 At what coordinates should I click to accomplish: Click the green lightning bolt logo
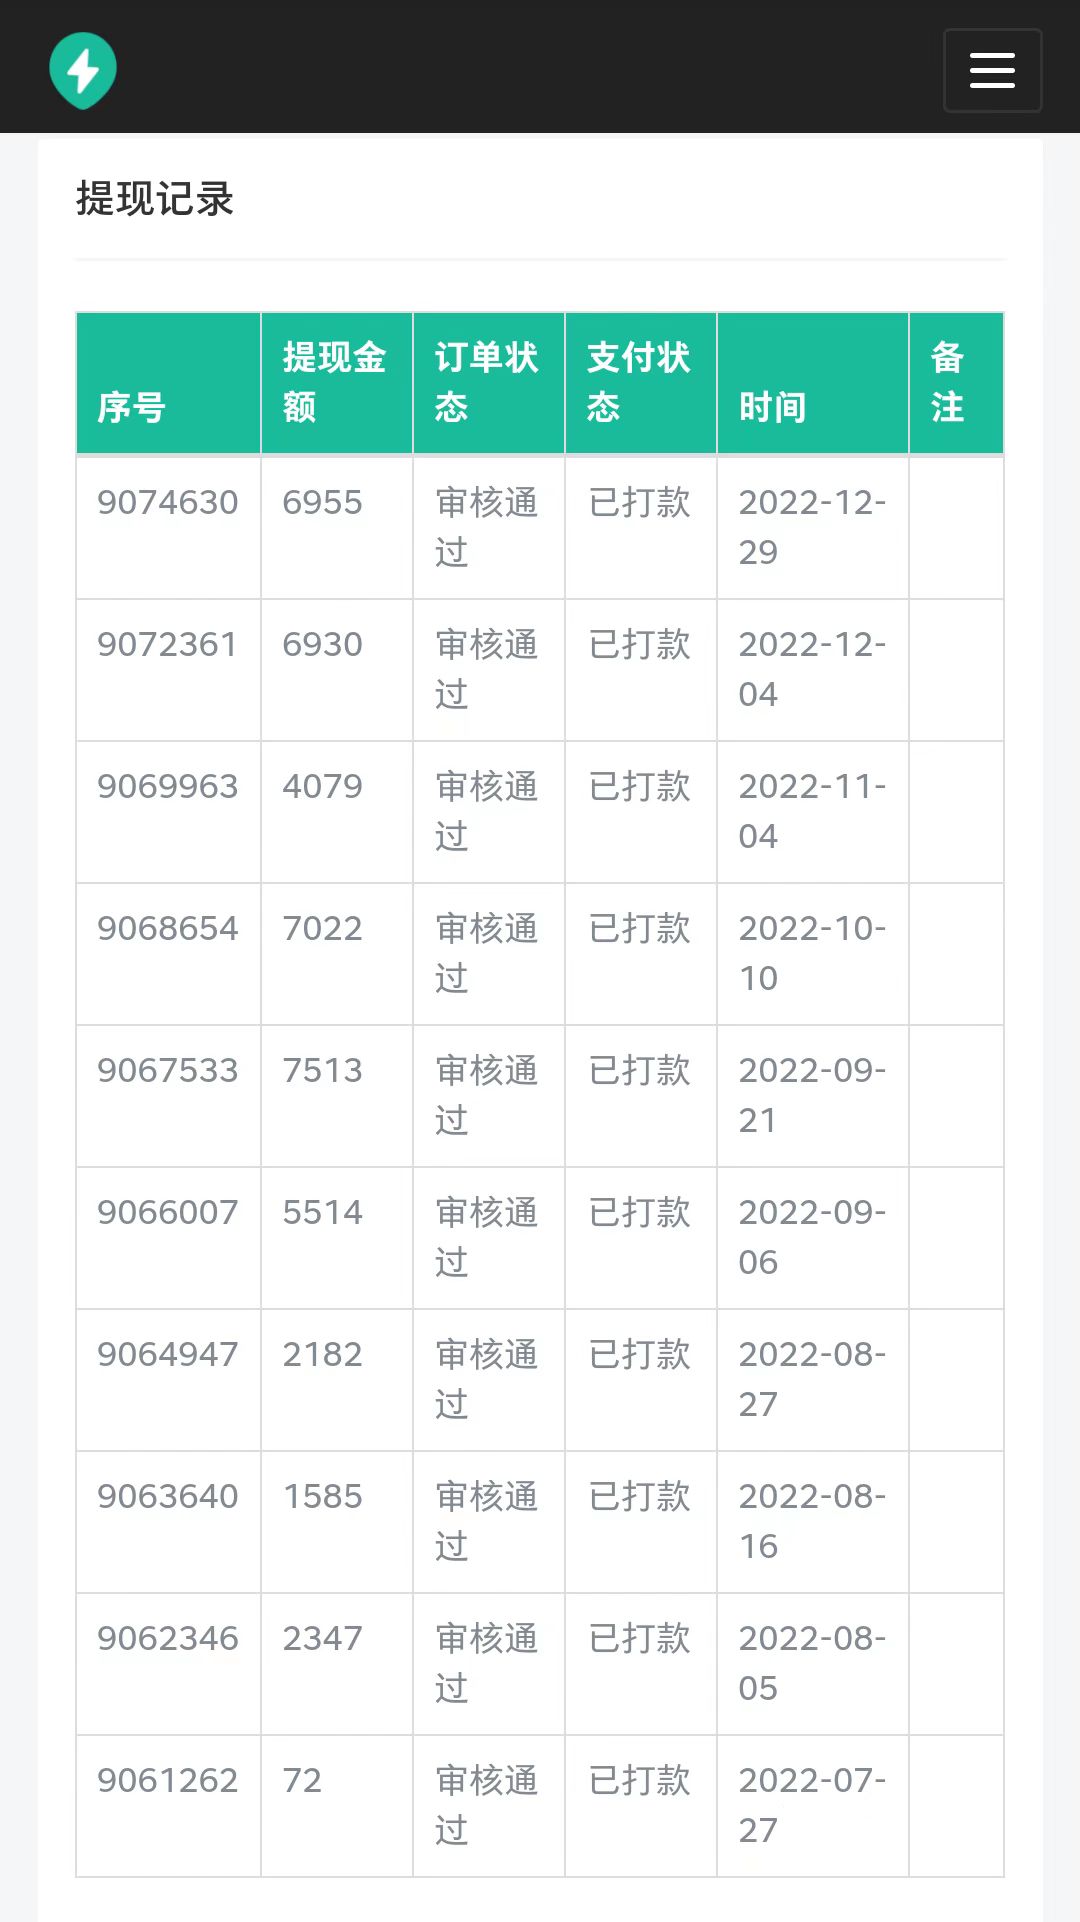coord(83,70)
